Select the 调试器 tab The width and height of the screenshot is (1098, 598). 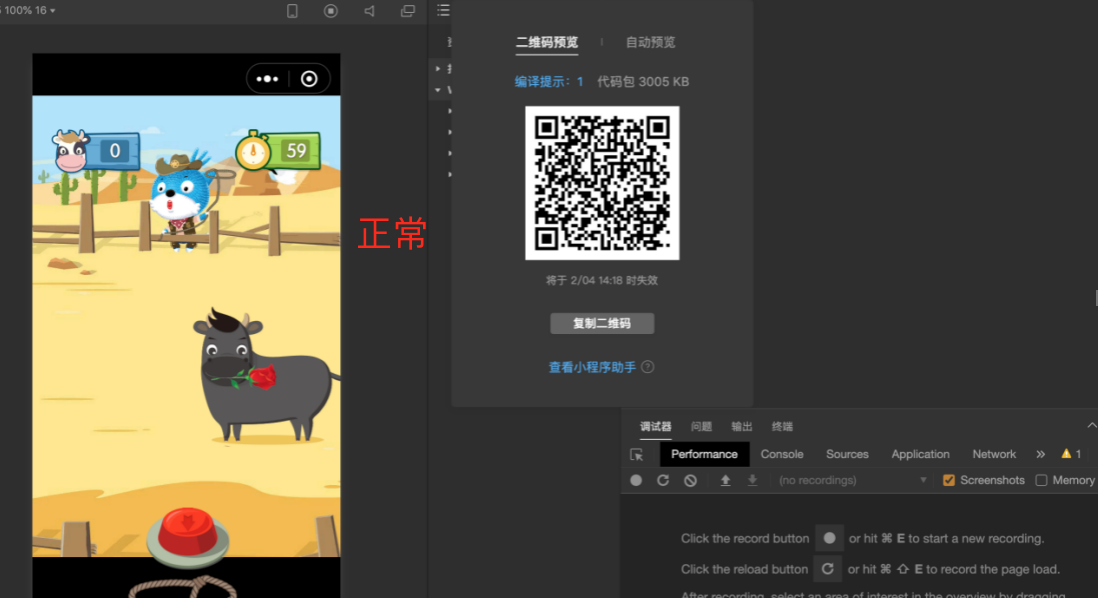pos(655,426)
